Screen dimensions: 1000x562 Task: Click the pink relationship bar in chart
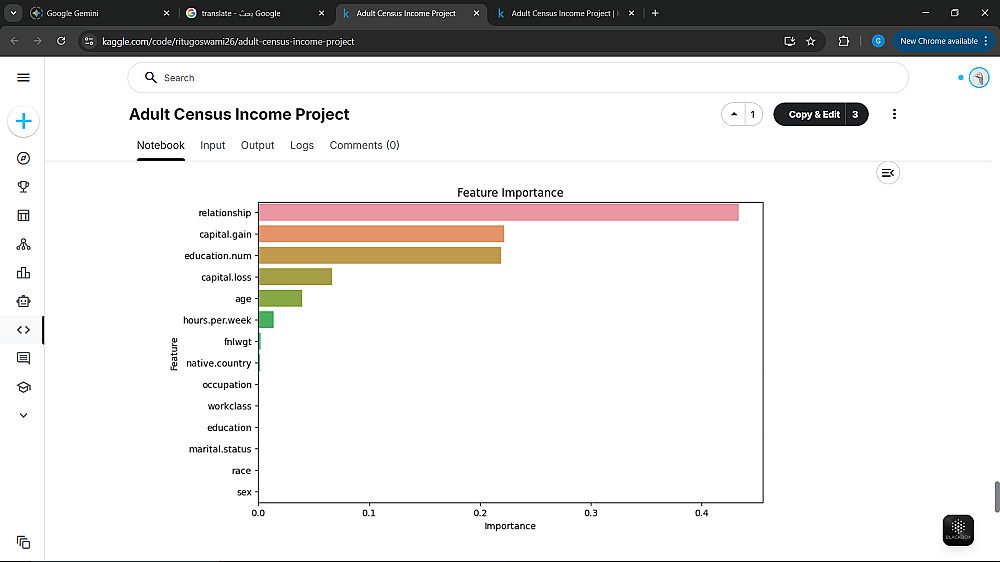[x=498, y=212]
